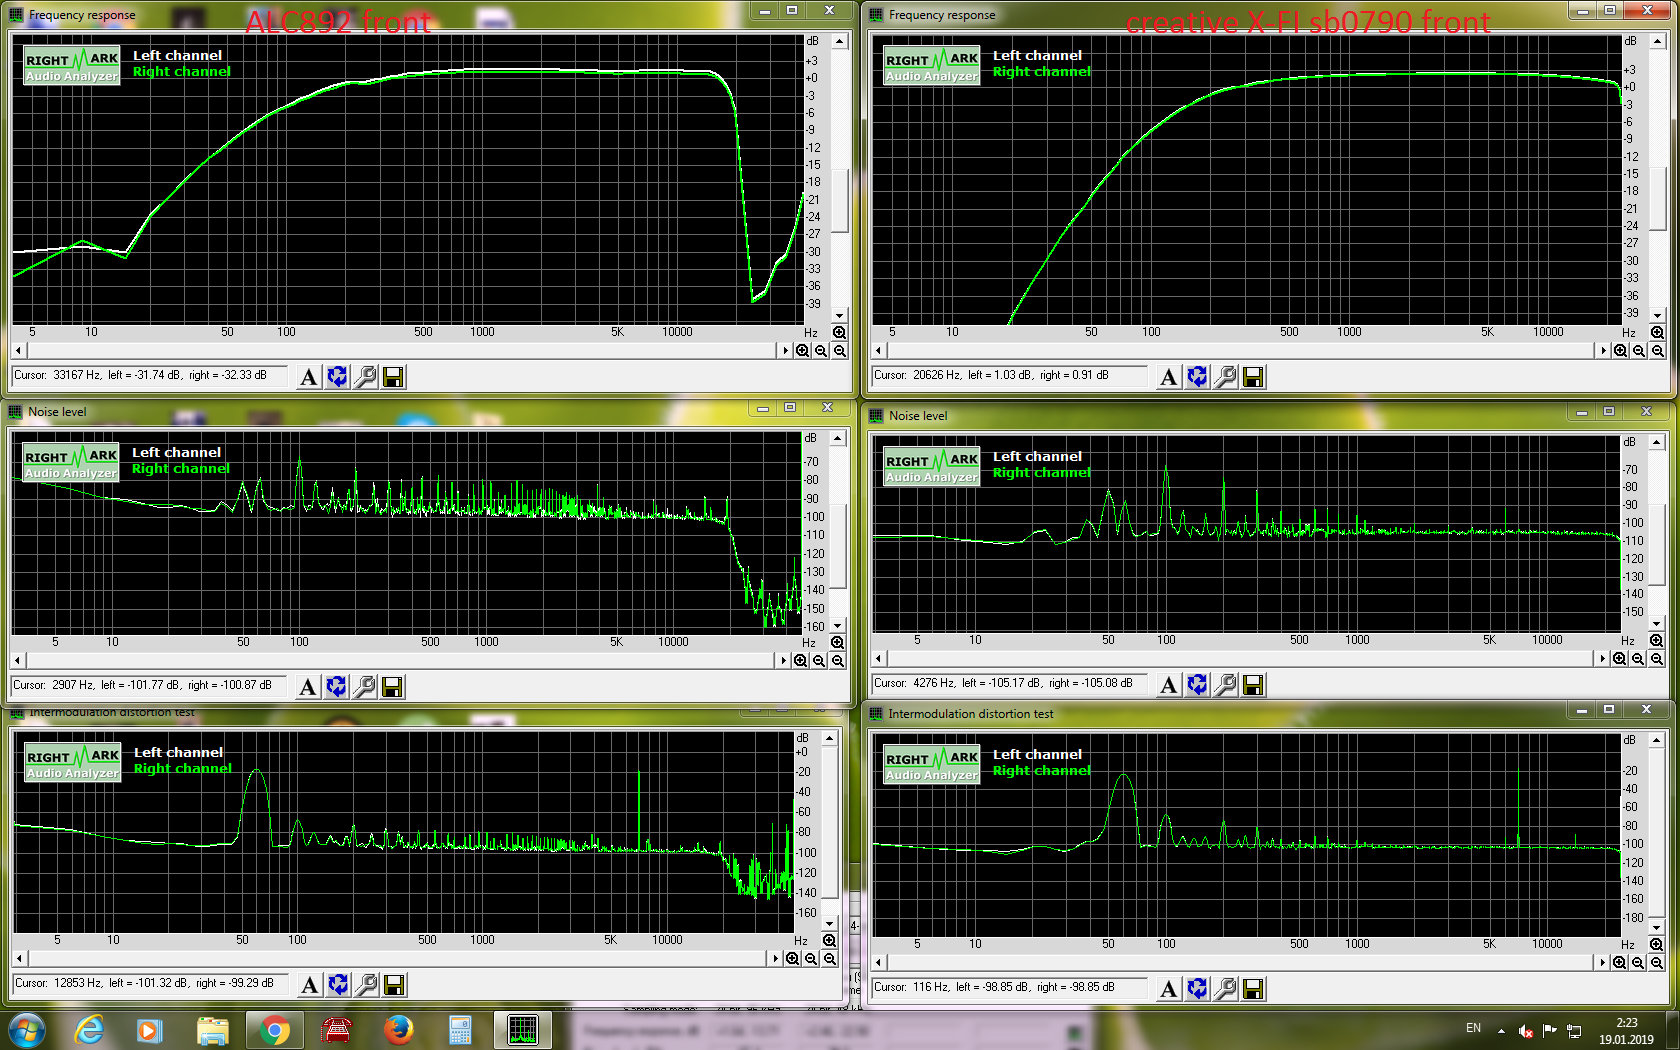Toggle blue swap-arrows button in X-Fi Noise level window
Screen dimensions: 1680x1050
pos(1197,685)
